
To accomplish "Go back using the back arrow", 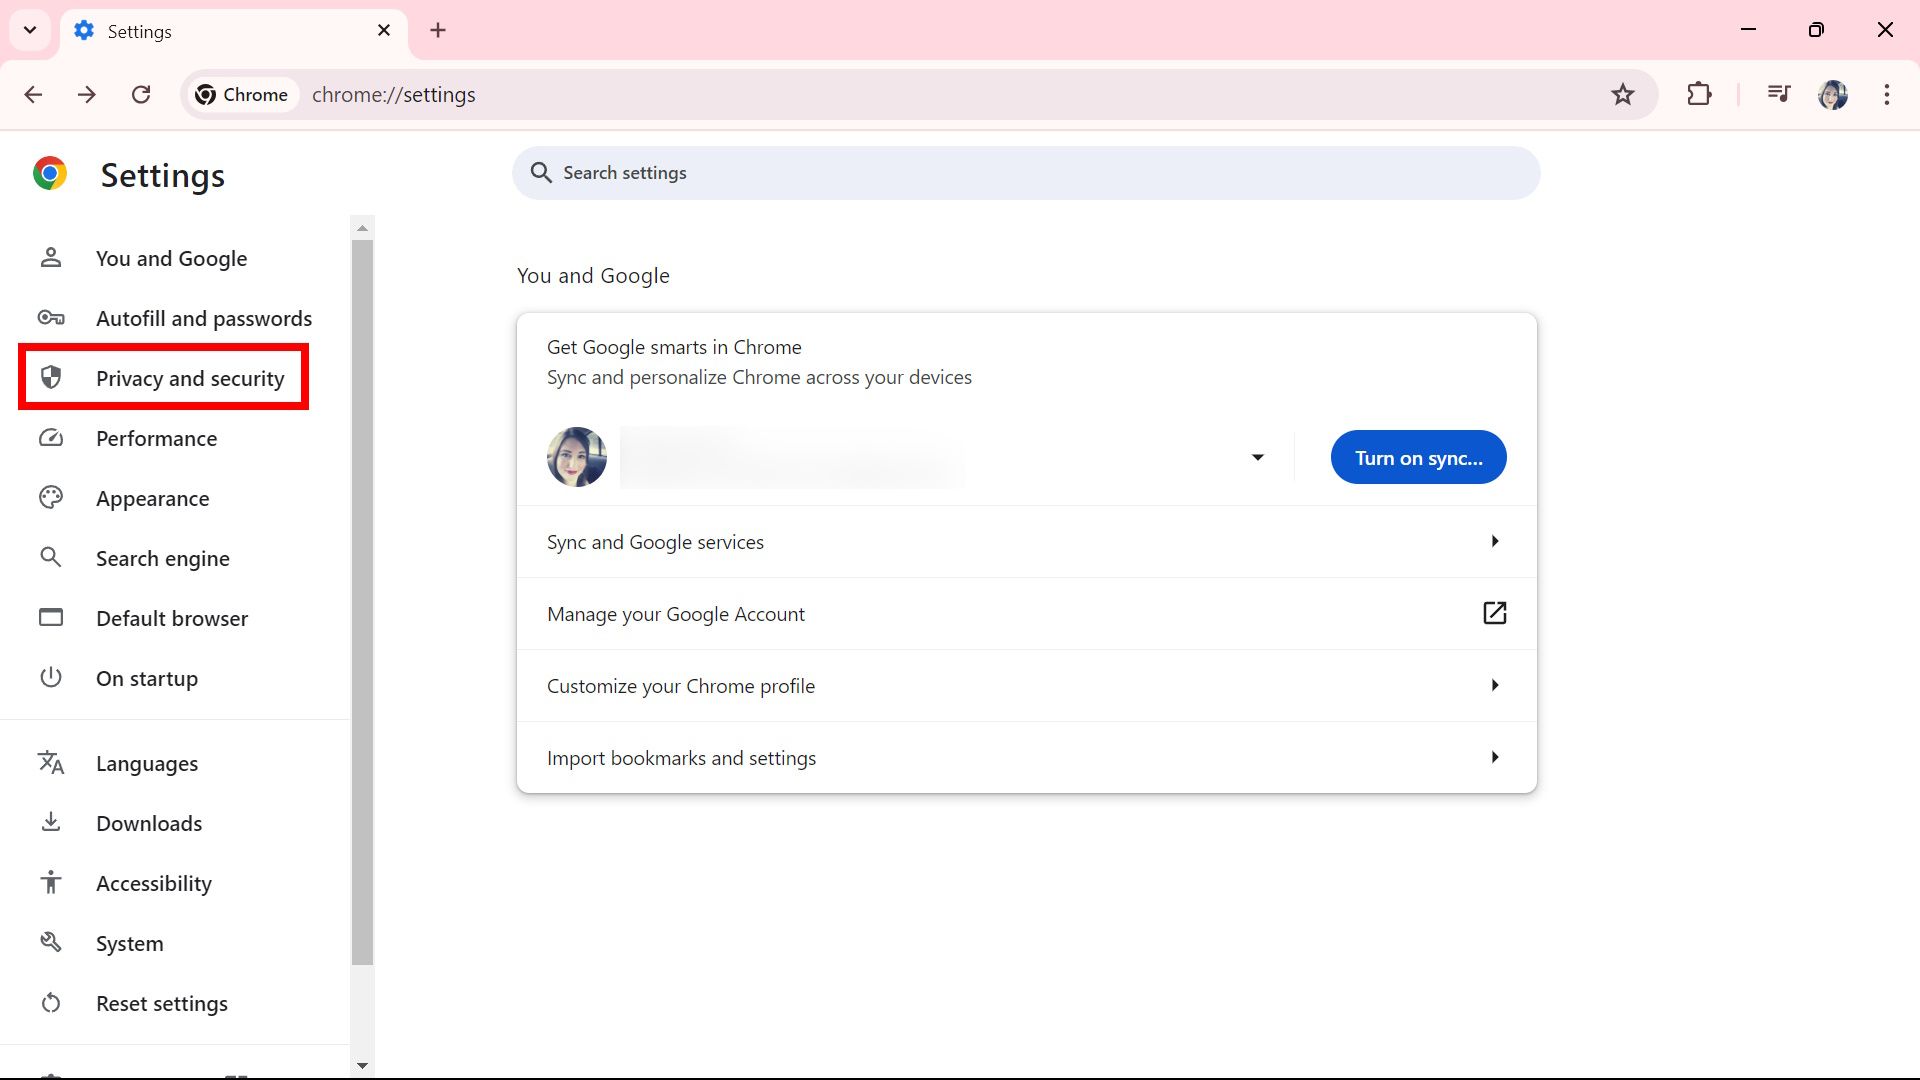I will point(33,94).
